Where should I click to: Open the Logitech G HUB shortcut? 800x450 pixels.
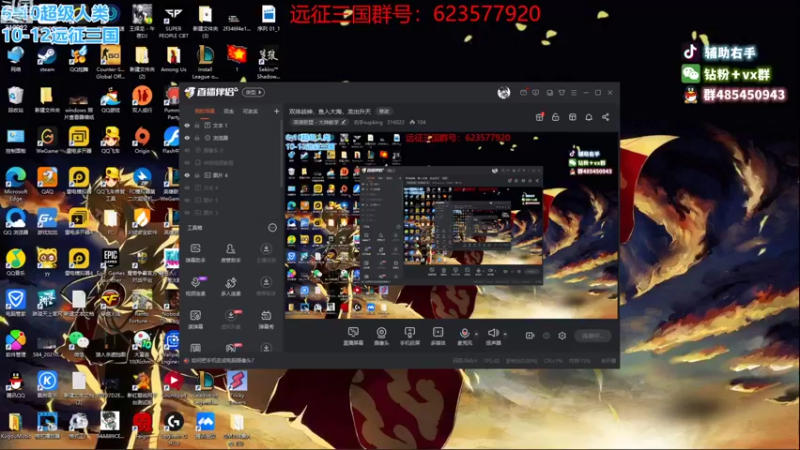[x=173, y=428]
